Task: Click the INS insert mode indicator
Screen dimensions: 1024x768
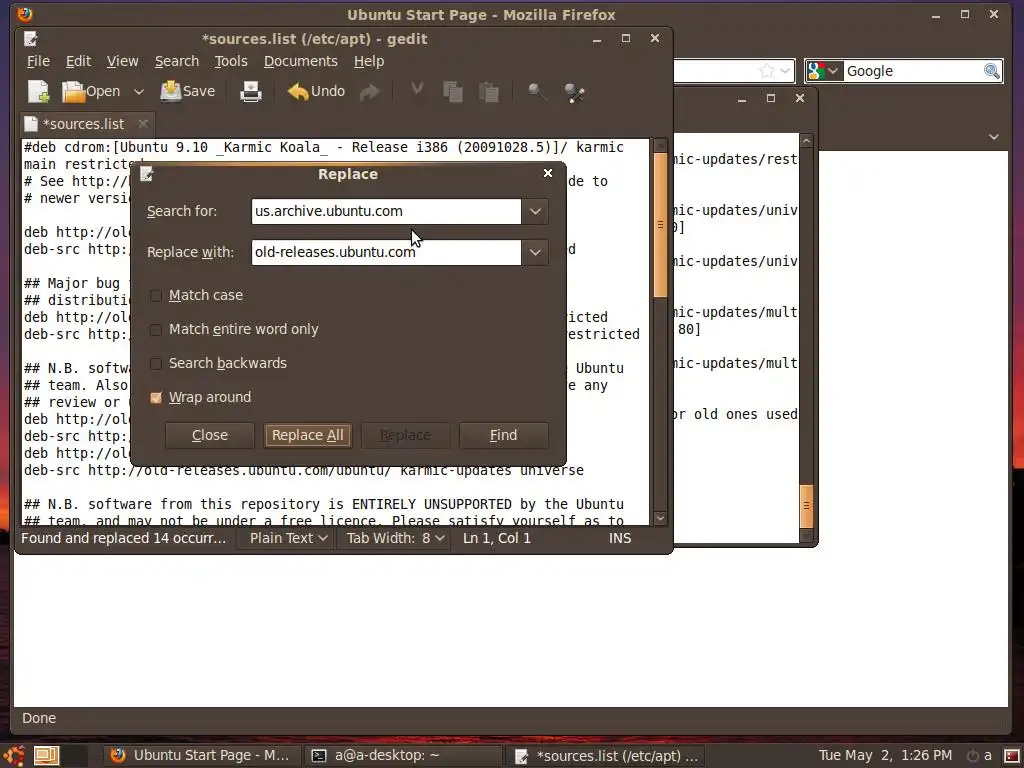Action: [620, 538]
